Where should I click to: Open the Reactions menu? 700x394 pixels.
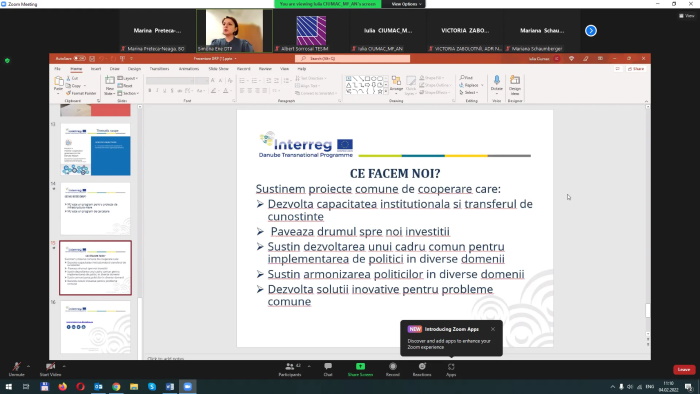coord(422,369)
